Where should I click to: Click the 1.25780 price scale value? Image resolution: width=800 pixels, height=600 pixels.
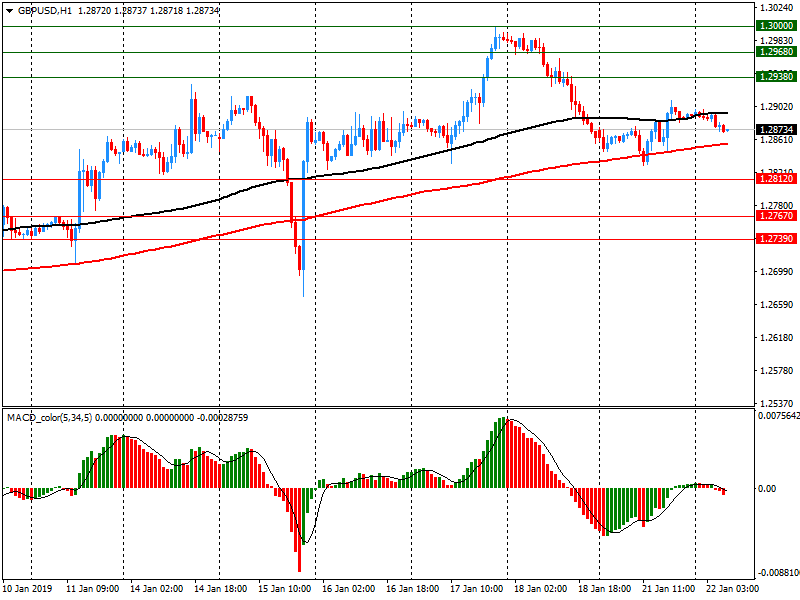(777, 371)
